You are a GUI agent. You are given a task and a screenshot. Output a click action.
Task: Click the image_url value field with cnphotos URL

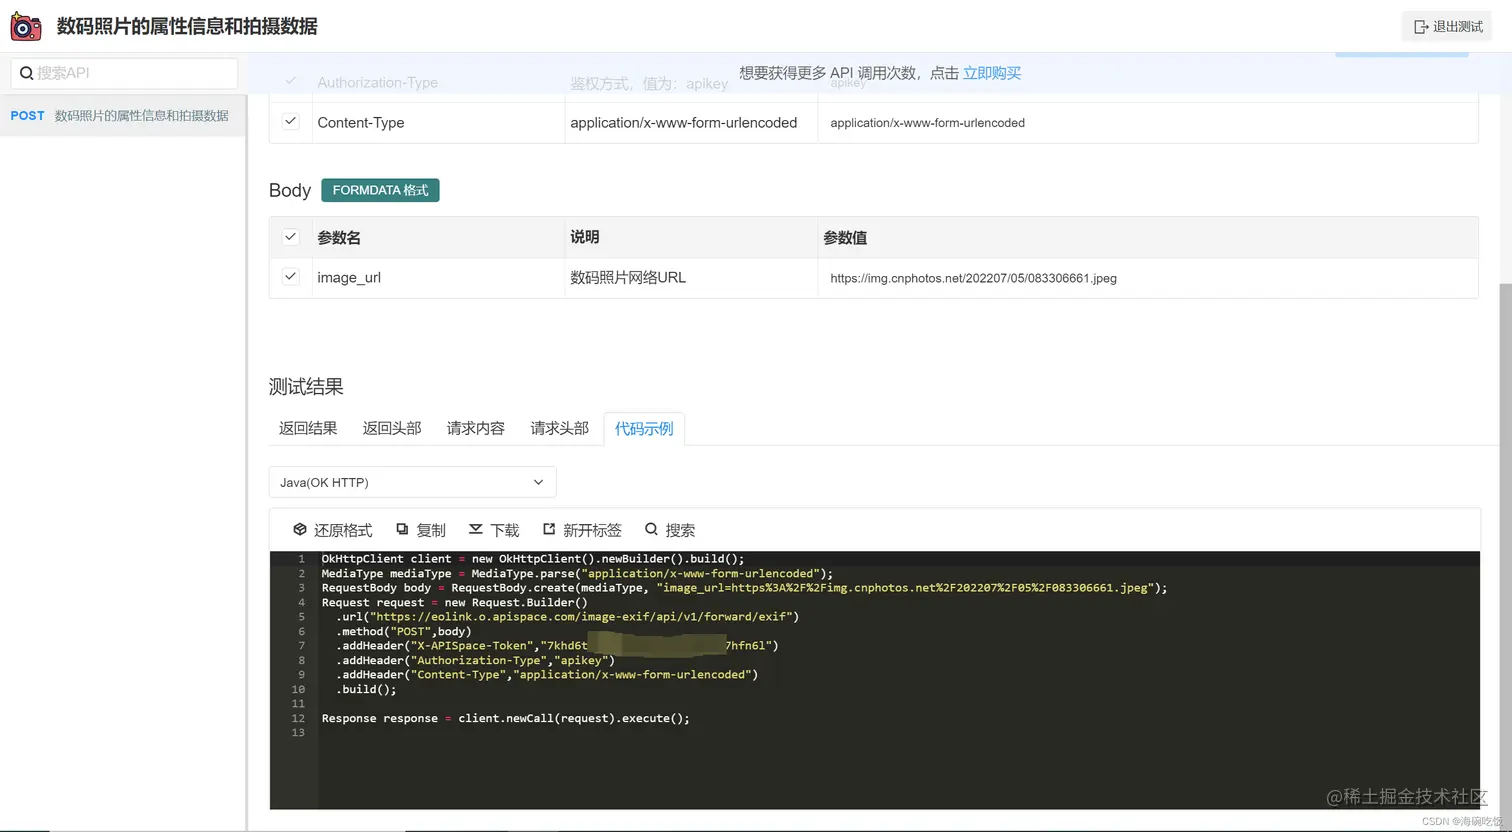tap(1148, 278)
